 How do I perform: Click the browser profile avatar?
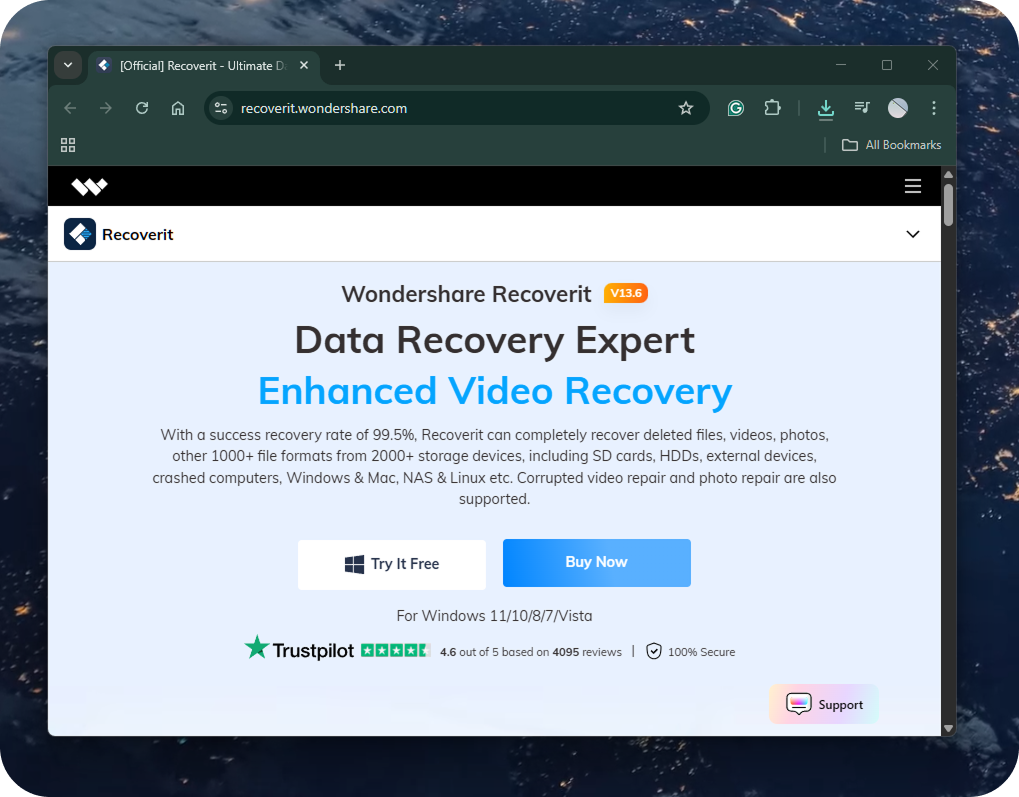coord(897,108)
